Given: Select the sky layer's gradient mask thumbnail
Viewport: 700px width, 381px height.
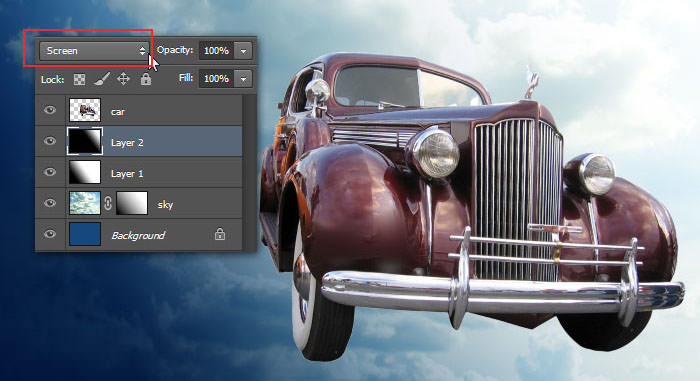Looking at the screenshot, I should (132, 203).
